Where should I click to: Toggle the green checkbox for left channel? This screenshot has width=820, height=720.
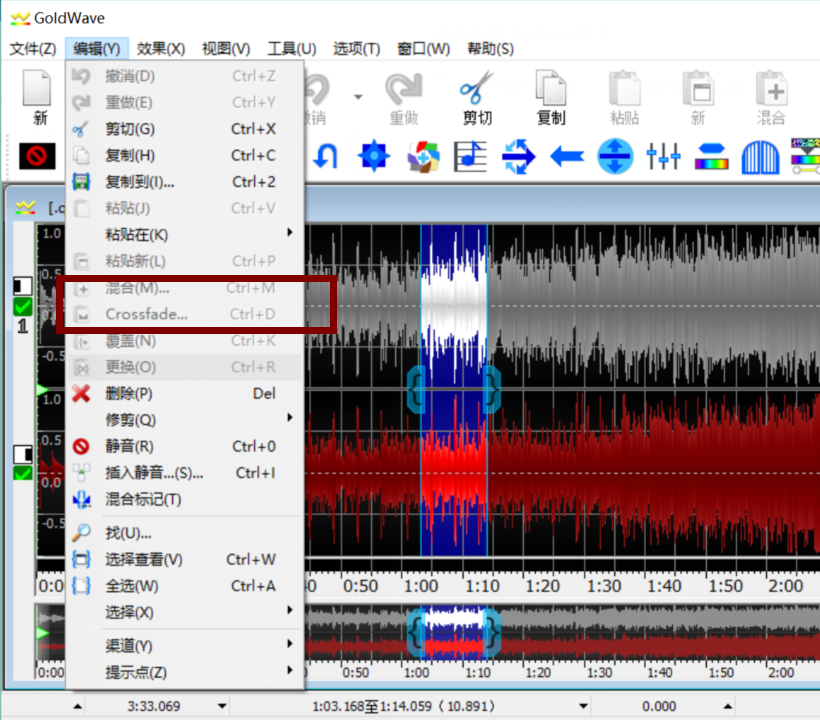click(23, 307)
